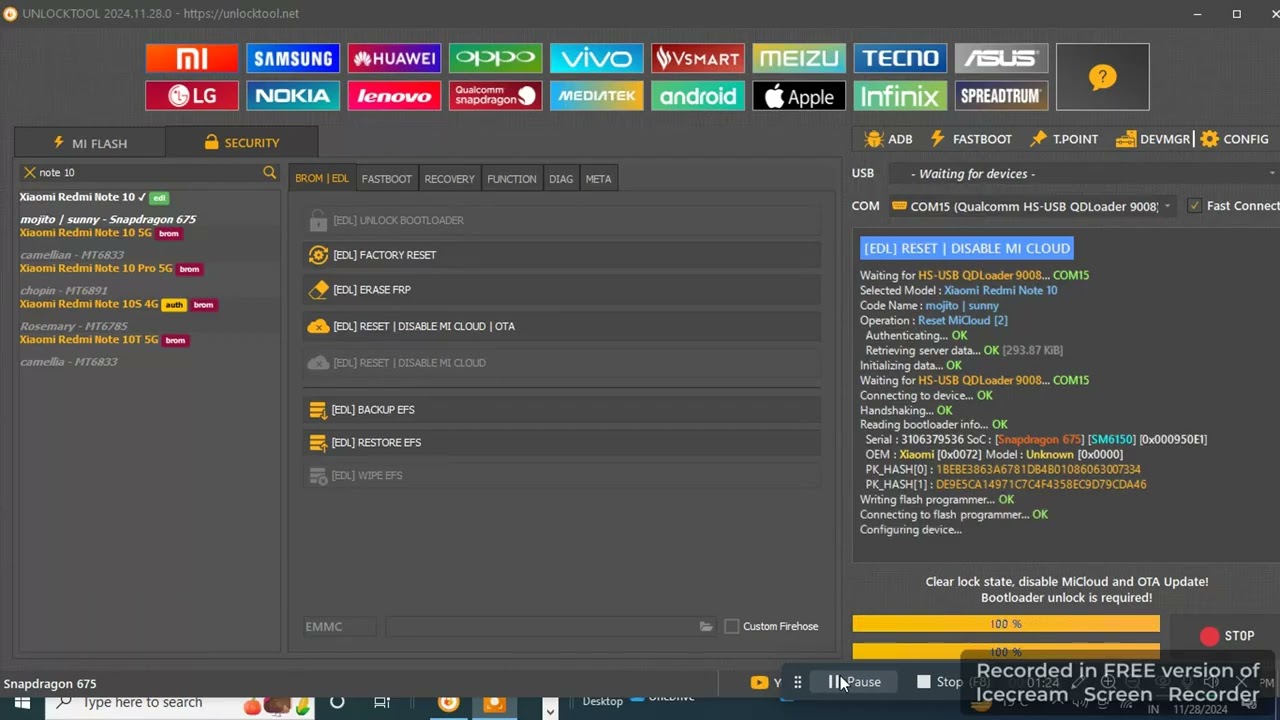
Task: Select the Spreadtrum brand logo
Action: [x=1001, y=96]
